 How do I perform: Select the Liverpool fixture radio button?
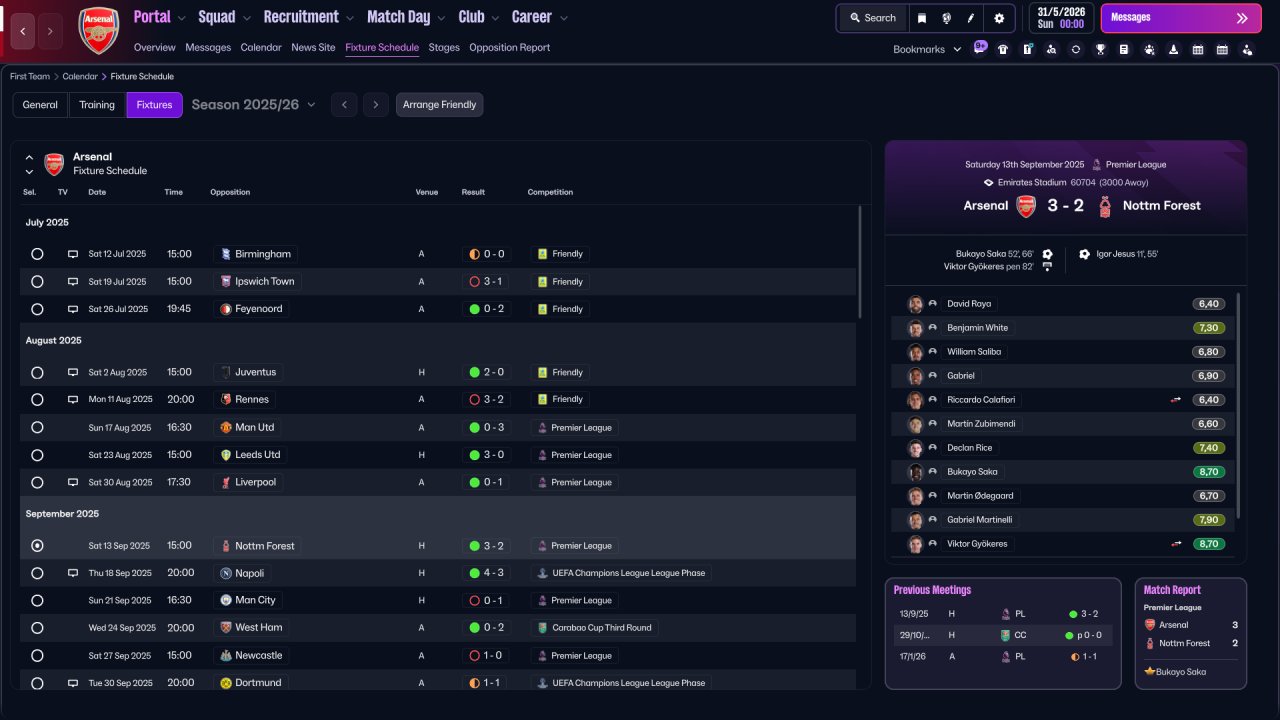pos(37,482)
